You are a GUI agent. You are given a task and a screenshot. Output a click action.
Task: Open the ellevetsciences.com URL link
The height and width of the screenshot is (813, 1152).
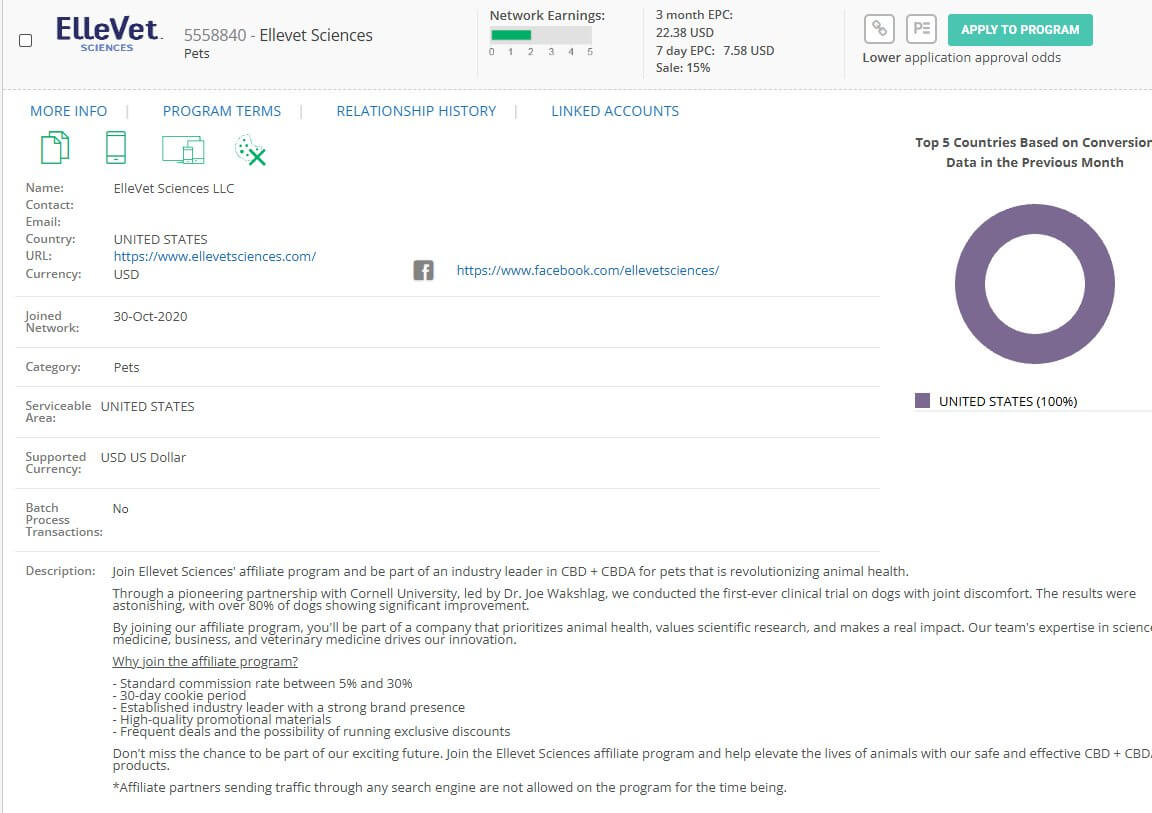[215, 256]
